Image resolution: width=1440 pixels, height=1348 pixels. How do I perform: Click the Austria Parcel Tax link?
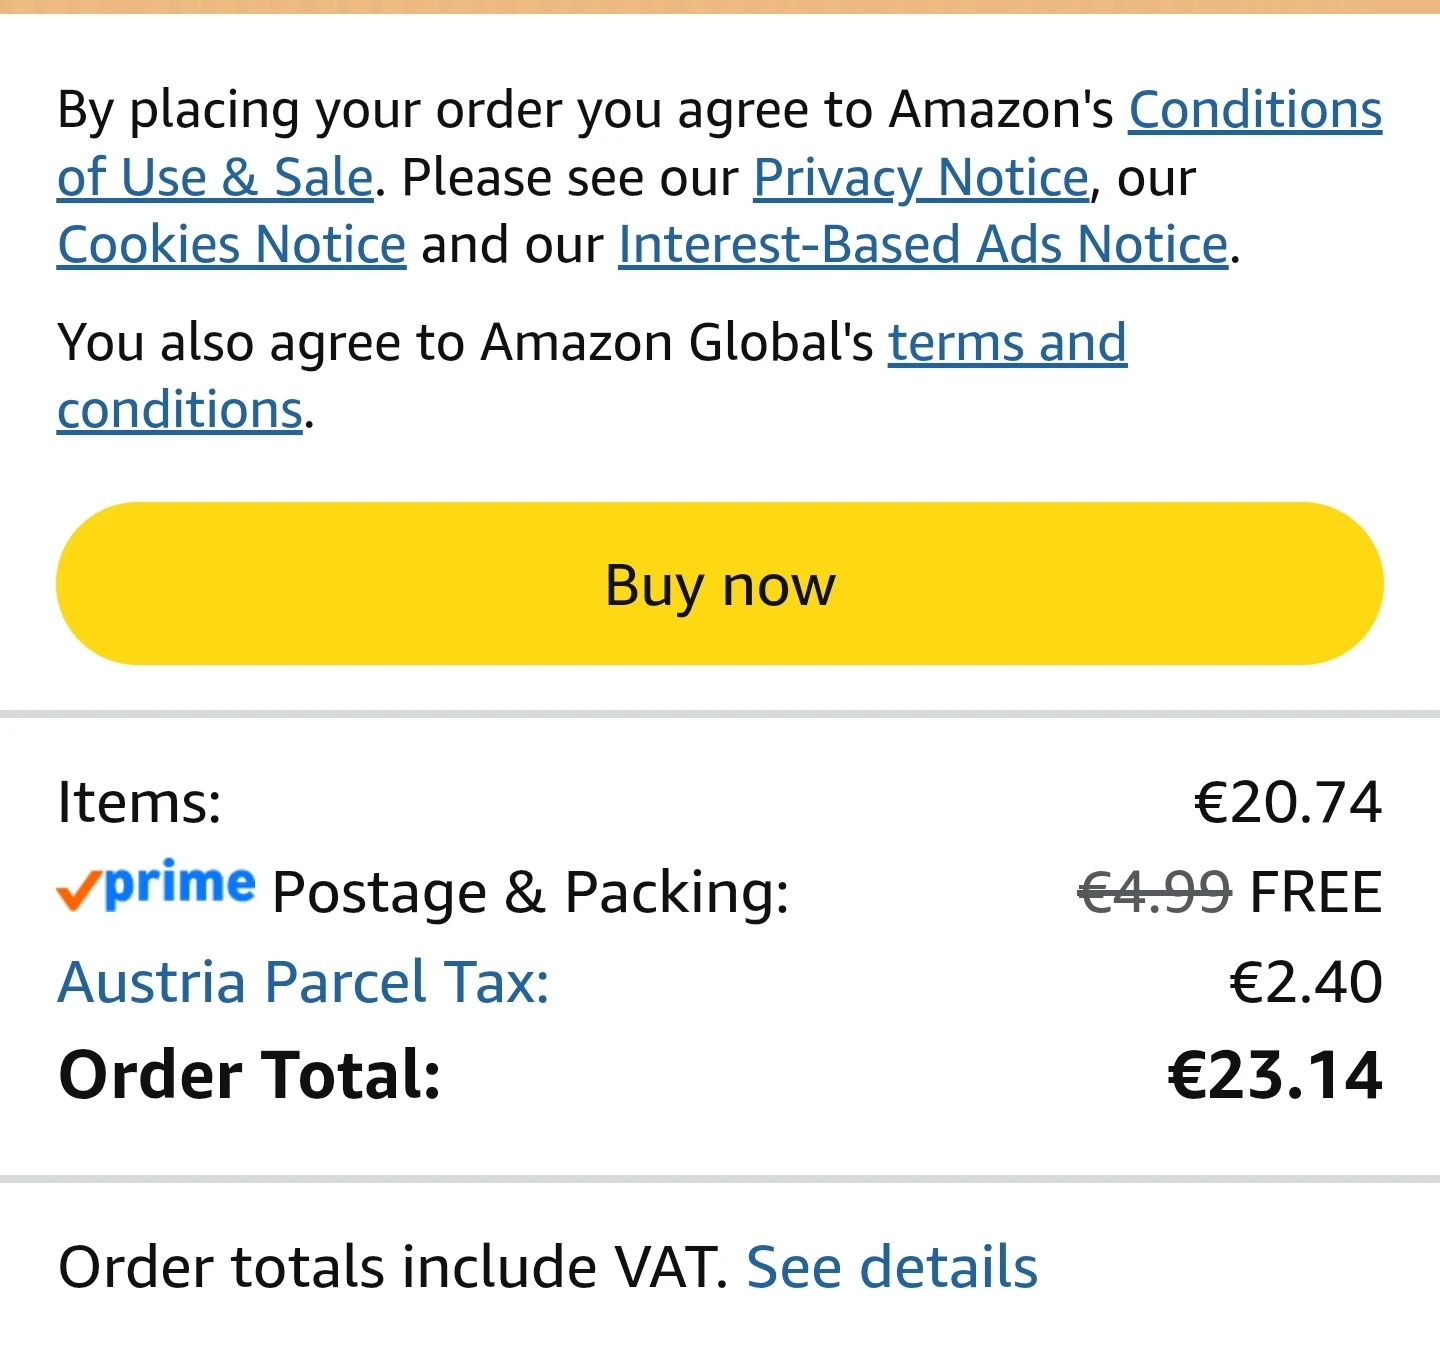pos(304,982)
